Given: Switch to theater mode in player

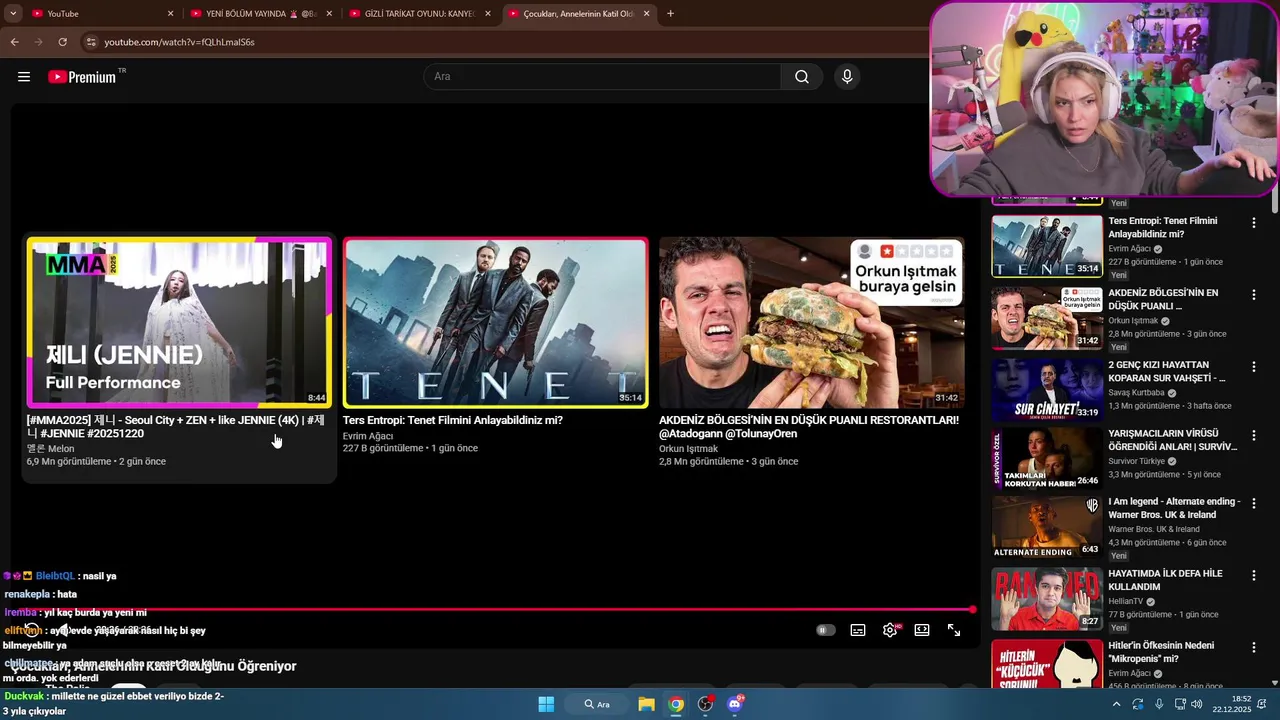Looking at the screenshot, I should [922, 630].
